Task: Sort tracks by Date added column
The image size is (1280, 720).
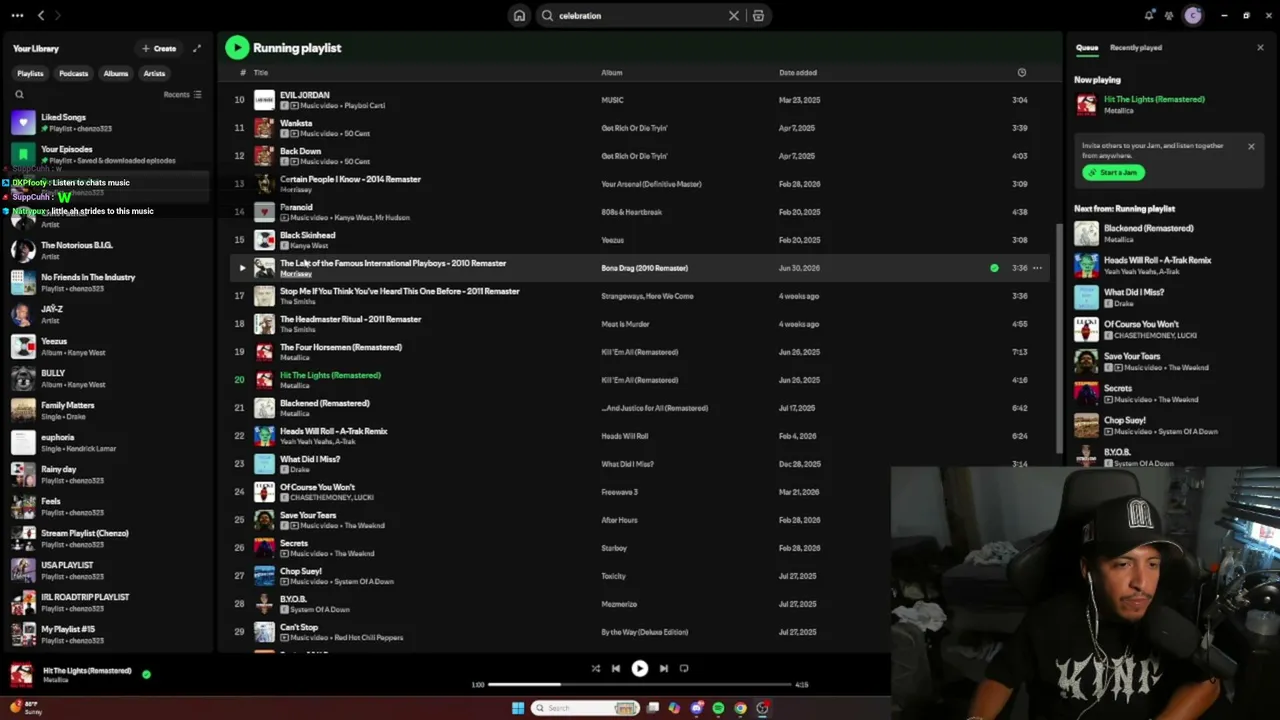Action: point(798,73)
